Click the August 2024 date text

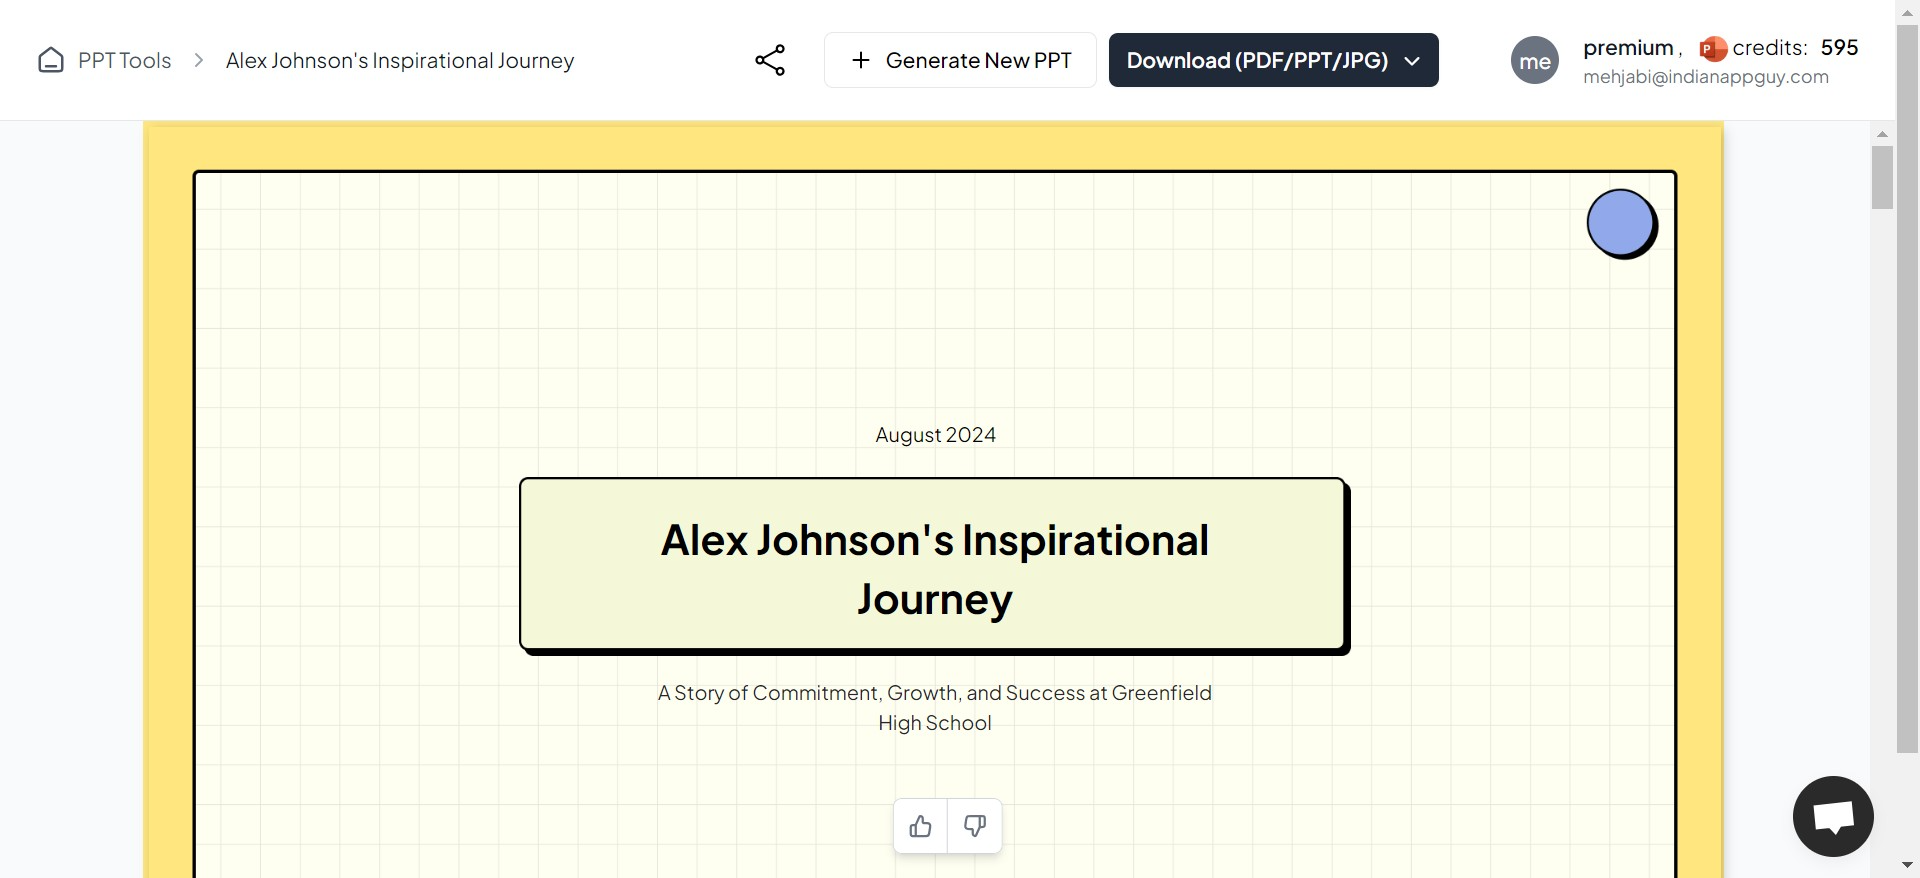(935, 435)
